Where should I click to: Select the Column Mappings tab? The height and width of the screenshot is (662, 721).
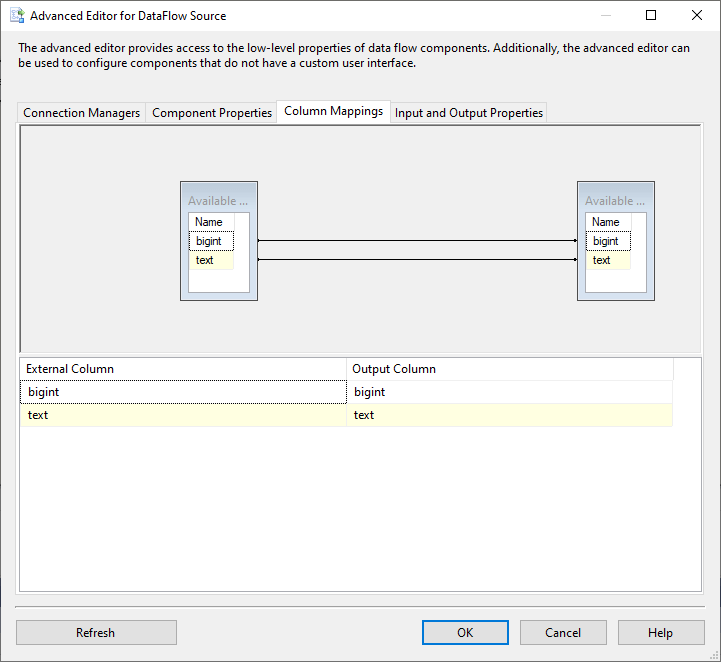point(333,112)
